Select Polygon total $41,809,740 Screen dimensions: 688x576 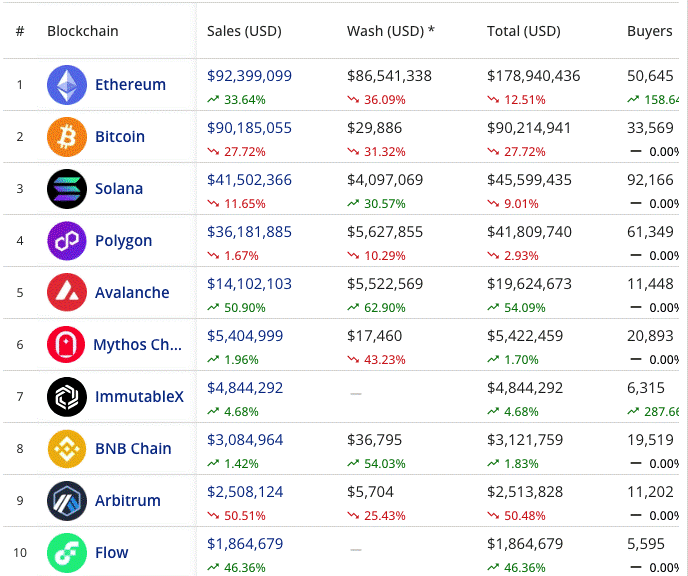(529, 232)
